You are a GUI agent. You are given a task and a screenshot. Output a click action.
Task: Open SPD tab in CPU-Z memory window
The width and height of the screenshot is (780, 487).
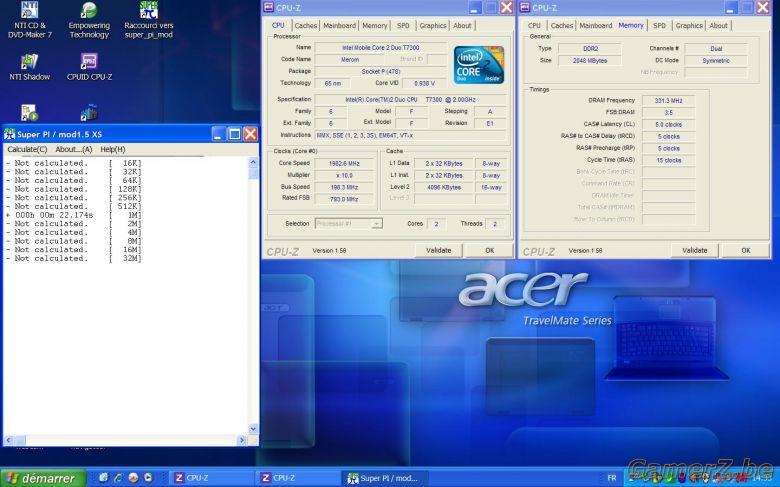tap(659, 25)
